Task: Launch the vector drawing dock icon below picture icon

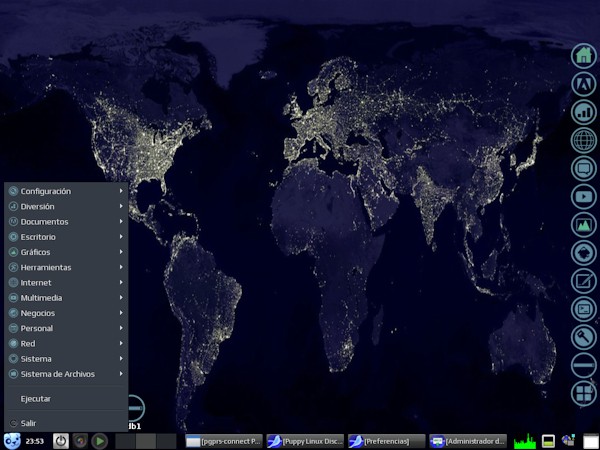Action: (584, 253)
